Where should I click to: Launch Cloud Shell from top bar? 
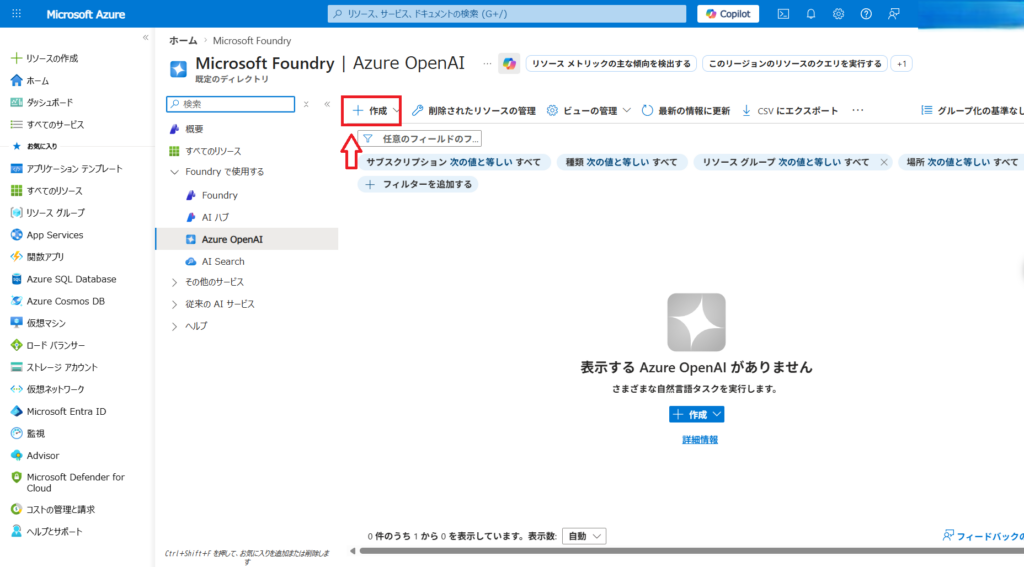[783, 14]
